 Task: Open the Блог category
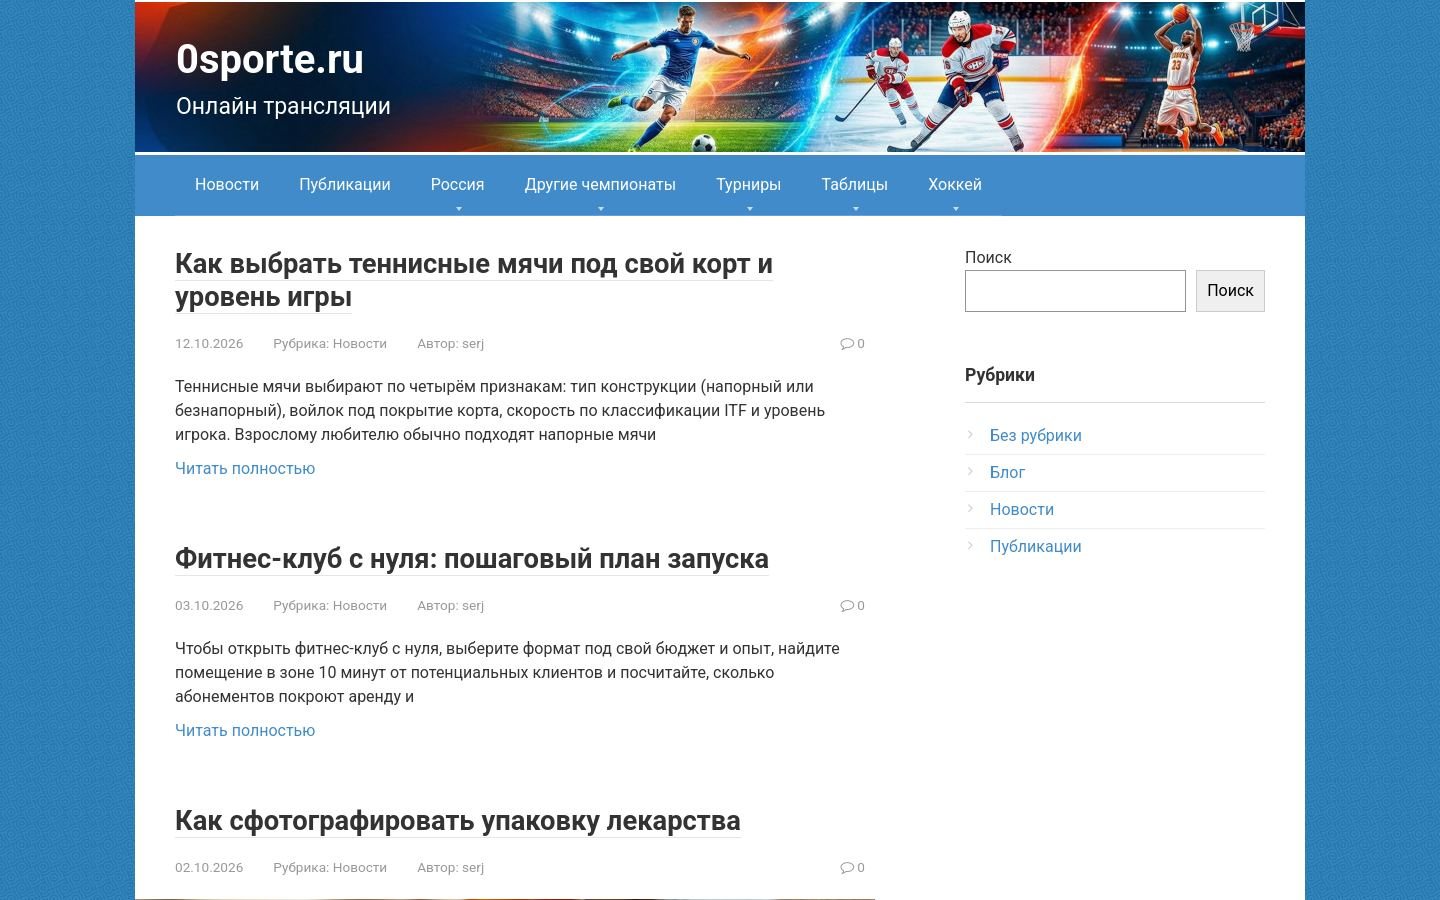click(x=1007, y=472)
